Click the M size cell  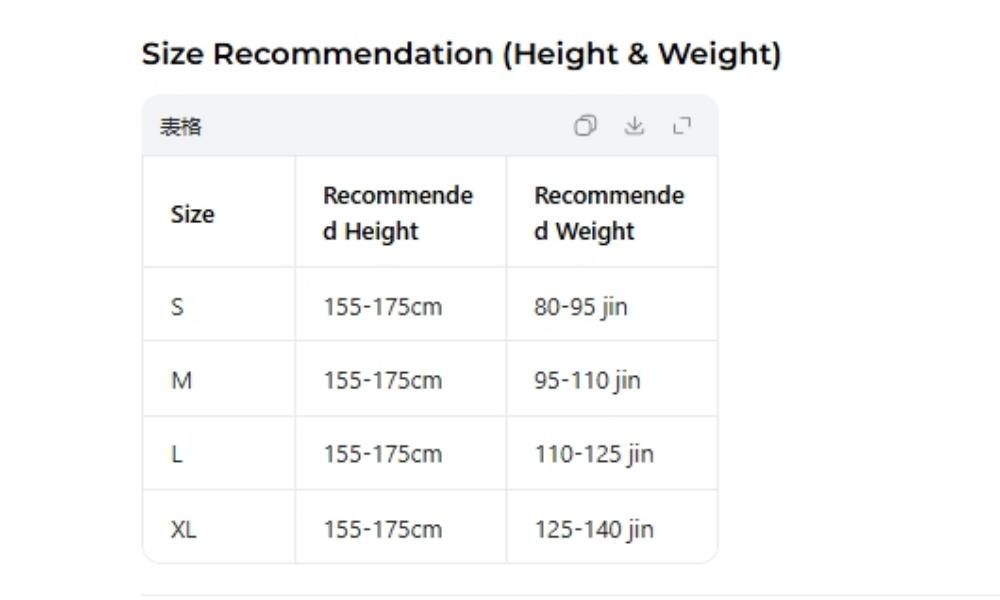pos(179,380)
